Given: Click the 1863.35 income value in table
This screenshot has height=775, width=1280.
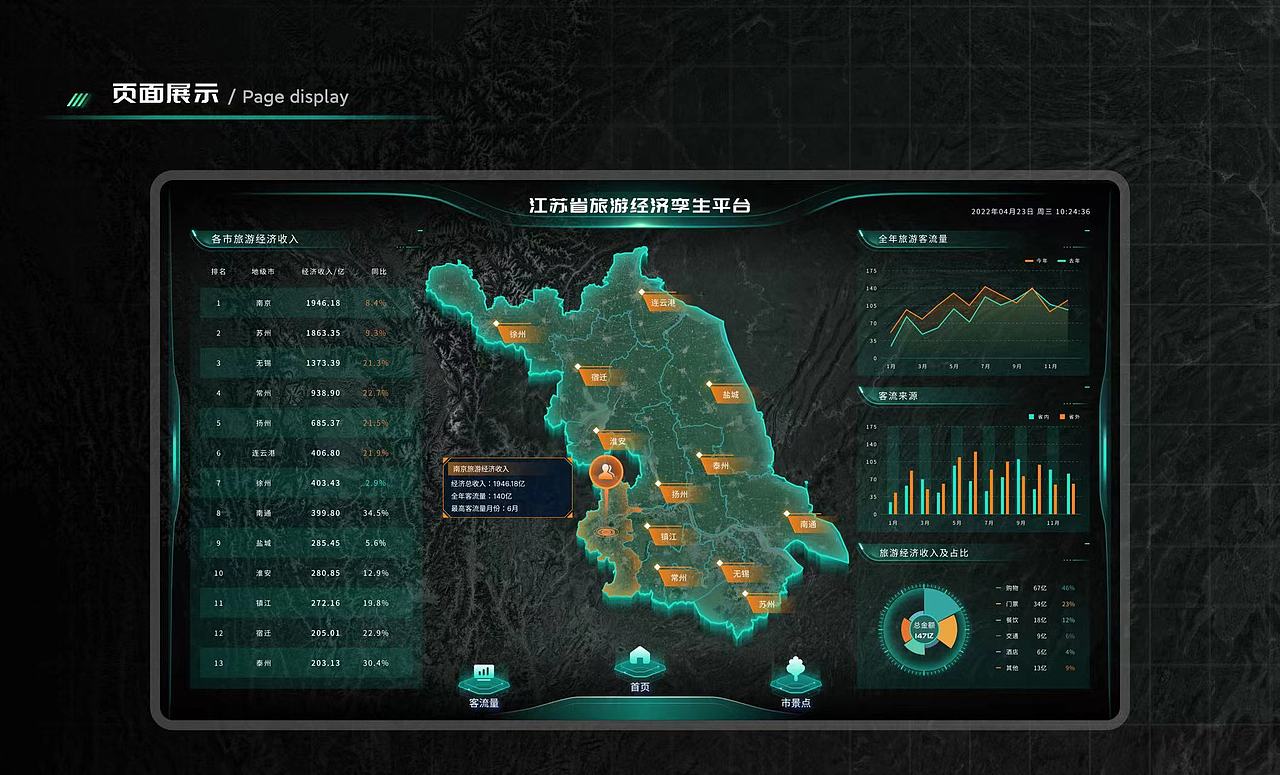Looking at the screenshot, I should click(323, 333).
